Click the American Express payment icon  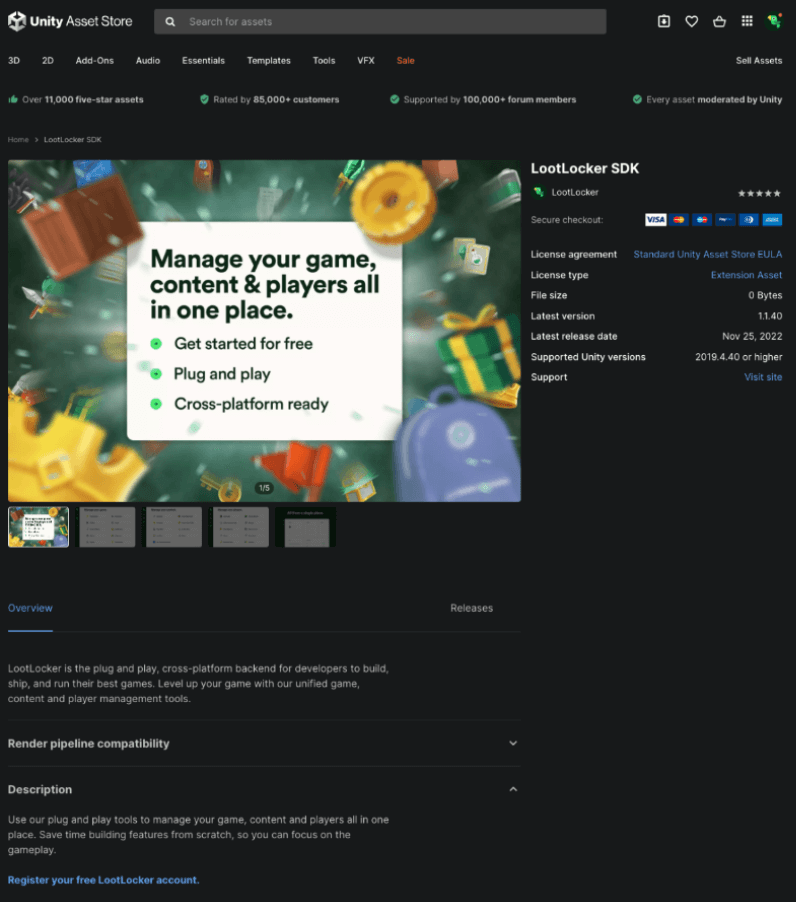772,220
